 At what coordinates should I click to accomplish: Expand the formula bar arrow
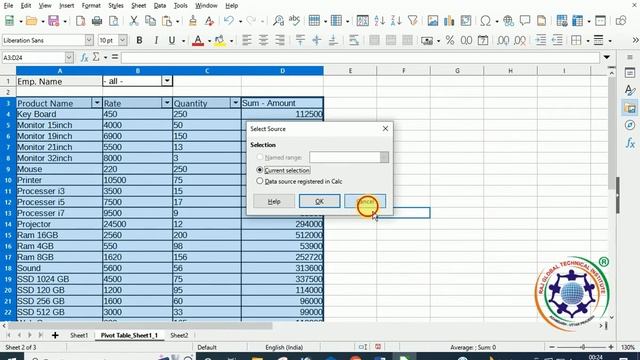(x=607, y=58)
